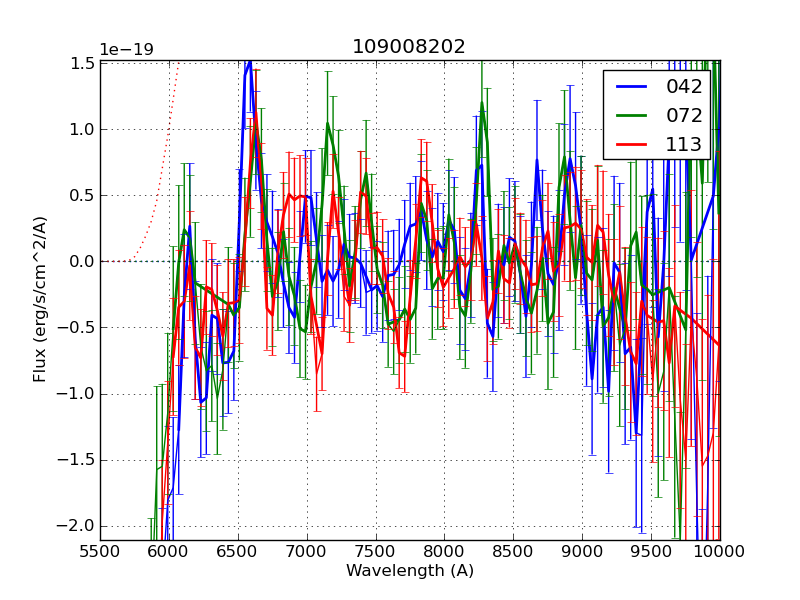Click the 6500 x-axis tick label
Image resolution: width=800 pixels, height=600 pixels.
pyautogui.click(x=238, y=551)
